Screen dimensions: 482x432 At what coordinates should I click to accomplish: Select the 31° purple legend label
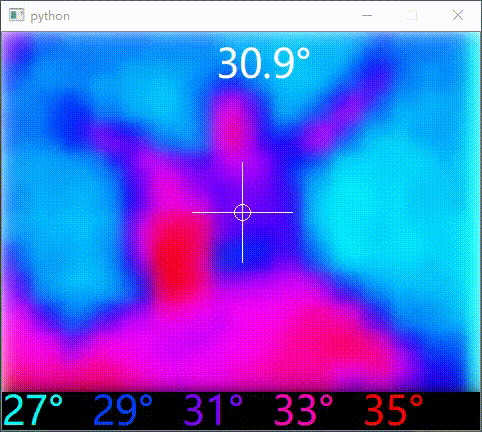tap(213, 410)
